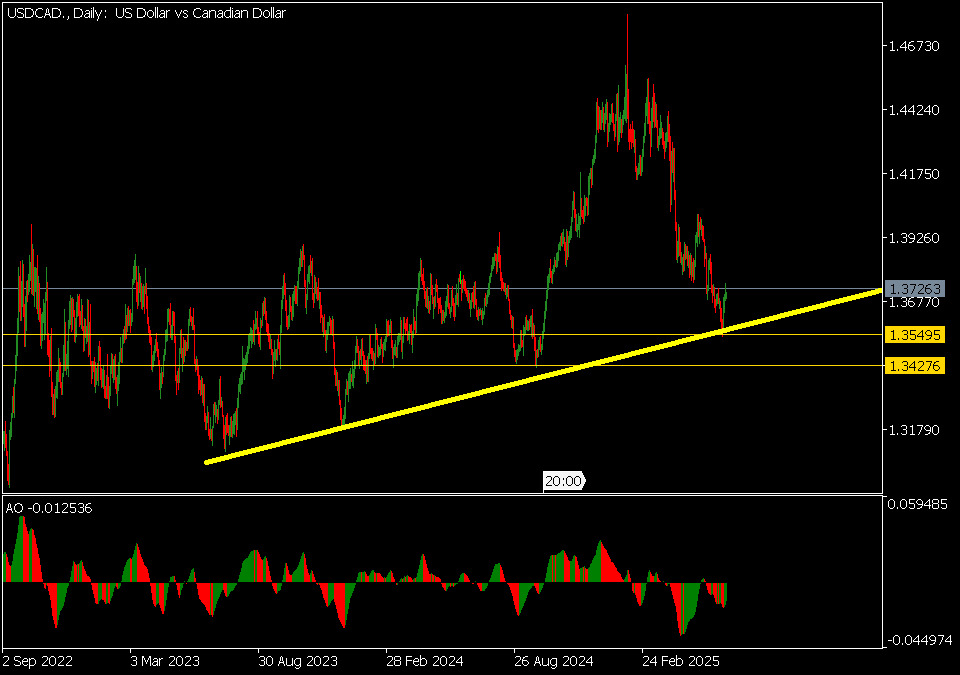Click the 1.31790 price axis value
Screen dimensions: 960x675
pos(913,430)
